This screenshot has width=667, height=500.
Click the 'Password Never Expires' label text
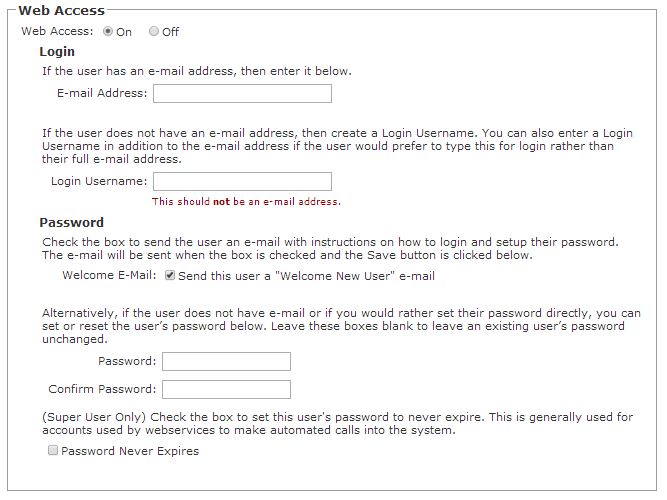[x=130, y=451]
